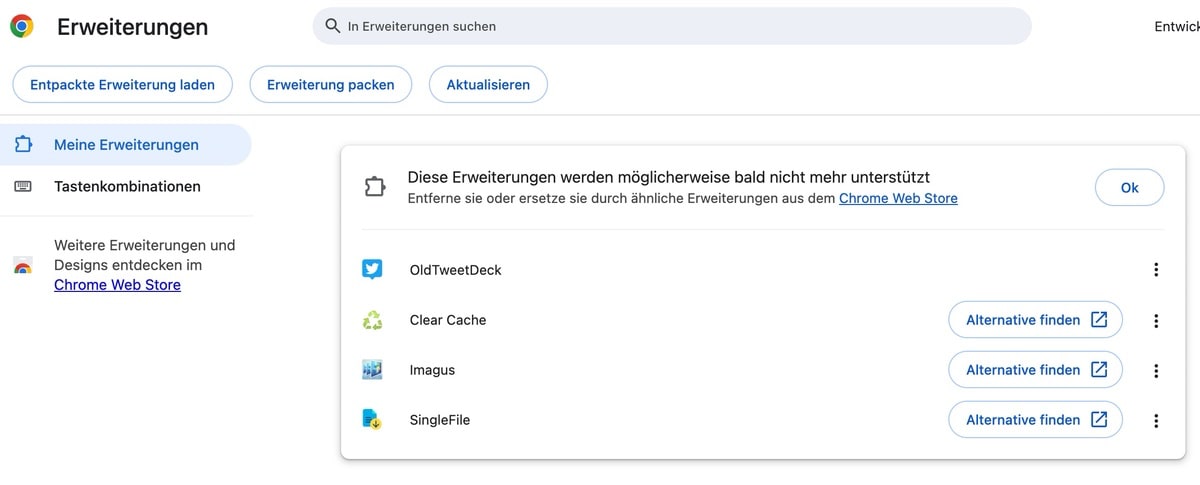Image resolution: width=1200 pixels, height=485 pixels.
Task: Click the Erweiterungen page title
Action: pyautogui.click(x=133, y=27)
